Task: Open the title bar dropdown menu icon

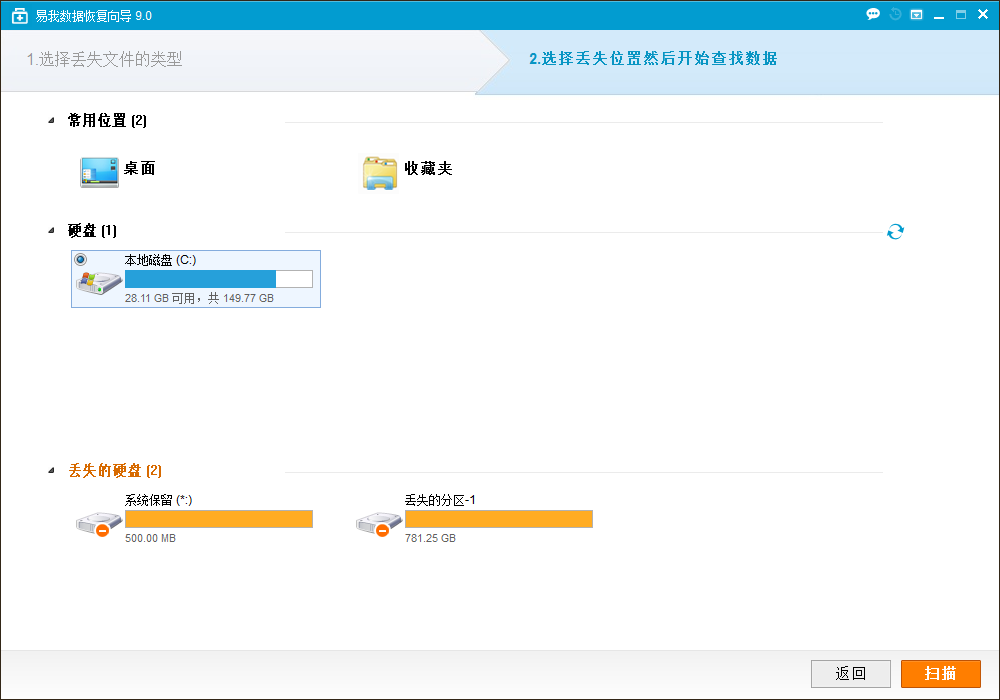Action: tap(916, 14)
